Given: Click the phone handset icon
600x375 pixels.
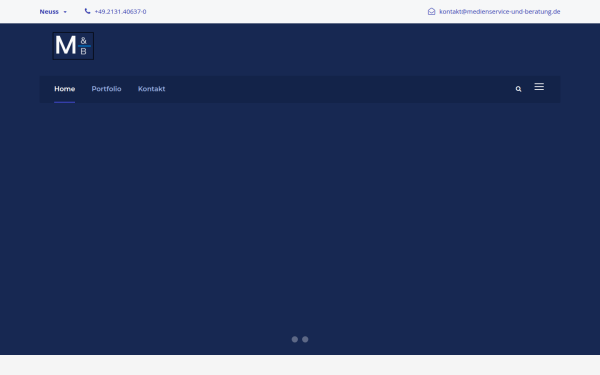Looking at the screenshot, I should (x=88, y=11).
